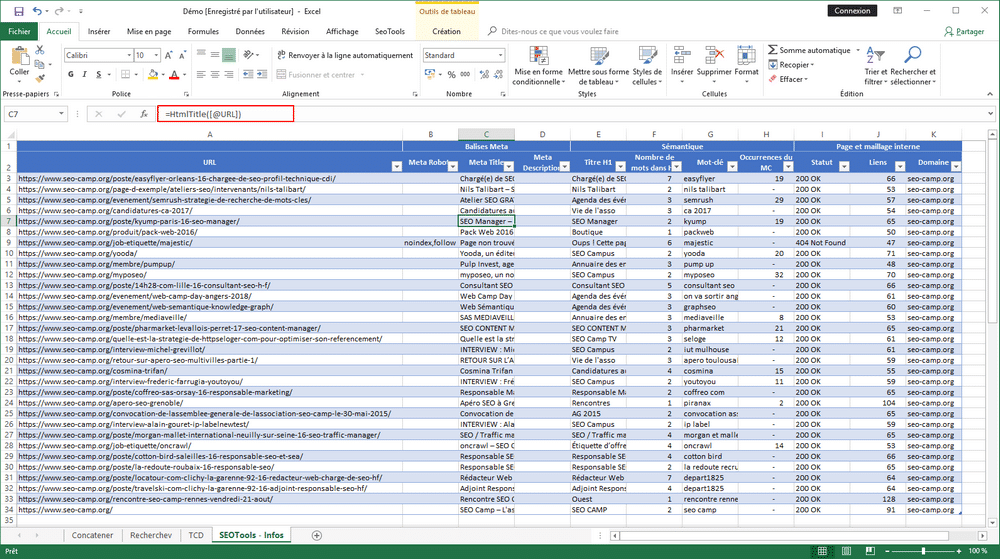1000x559 pixels.
Task: Add a new sheet with plus icon
Action: click(x=316, y=535)
